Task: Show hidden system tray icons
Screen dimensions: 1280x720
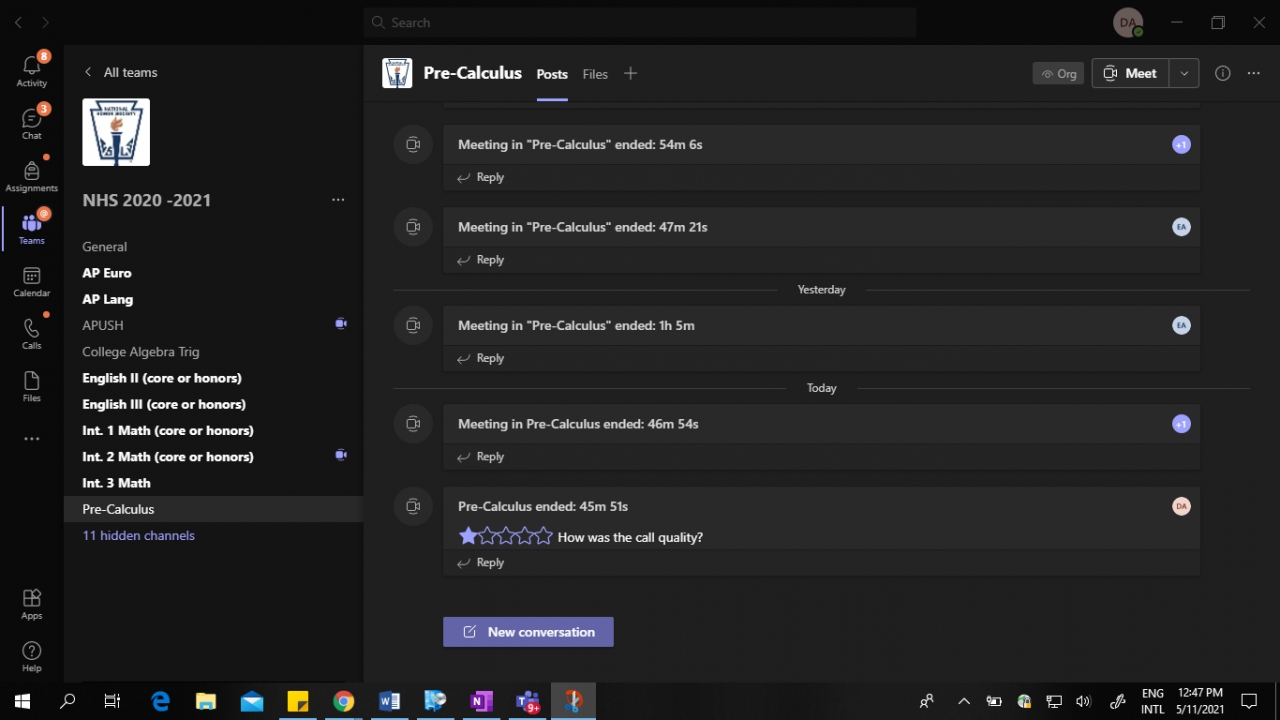Action: [x=964, y=701]
